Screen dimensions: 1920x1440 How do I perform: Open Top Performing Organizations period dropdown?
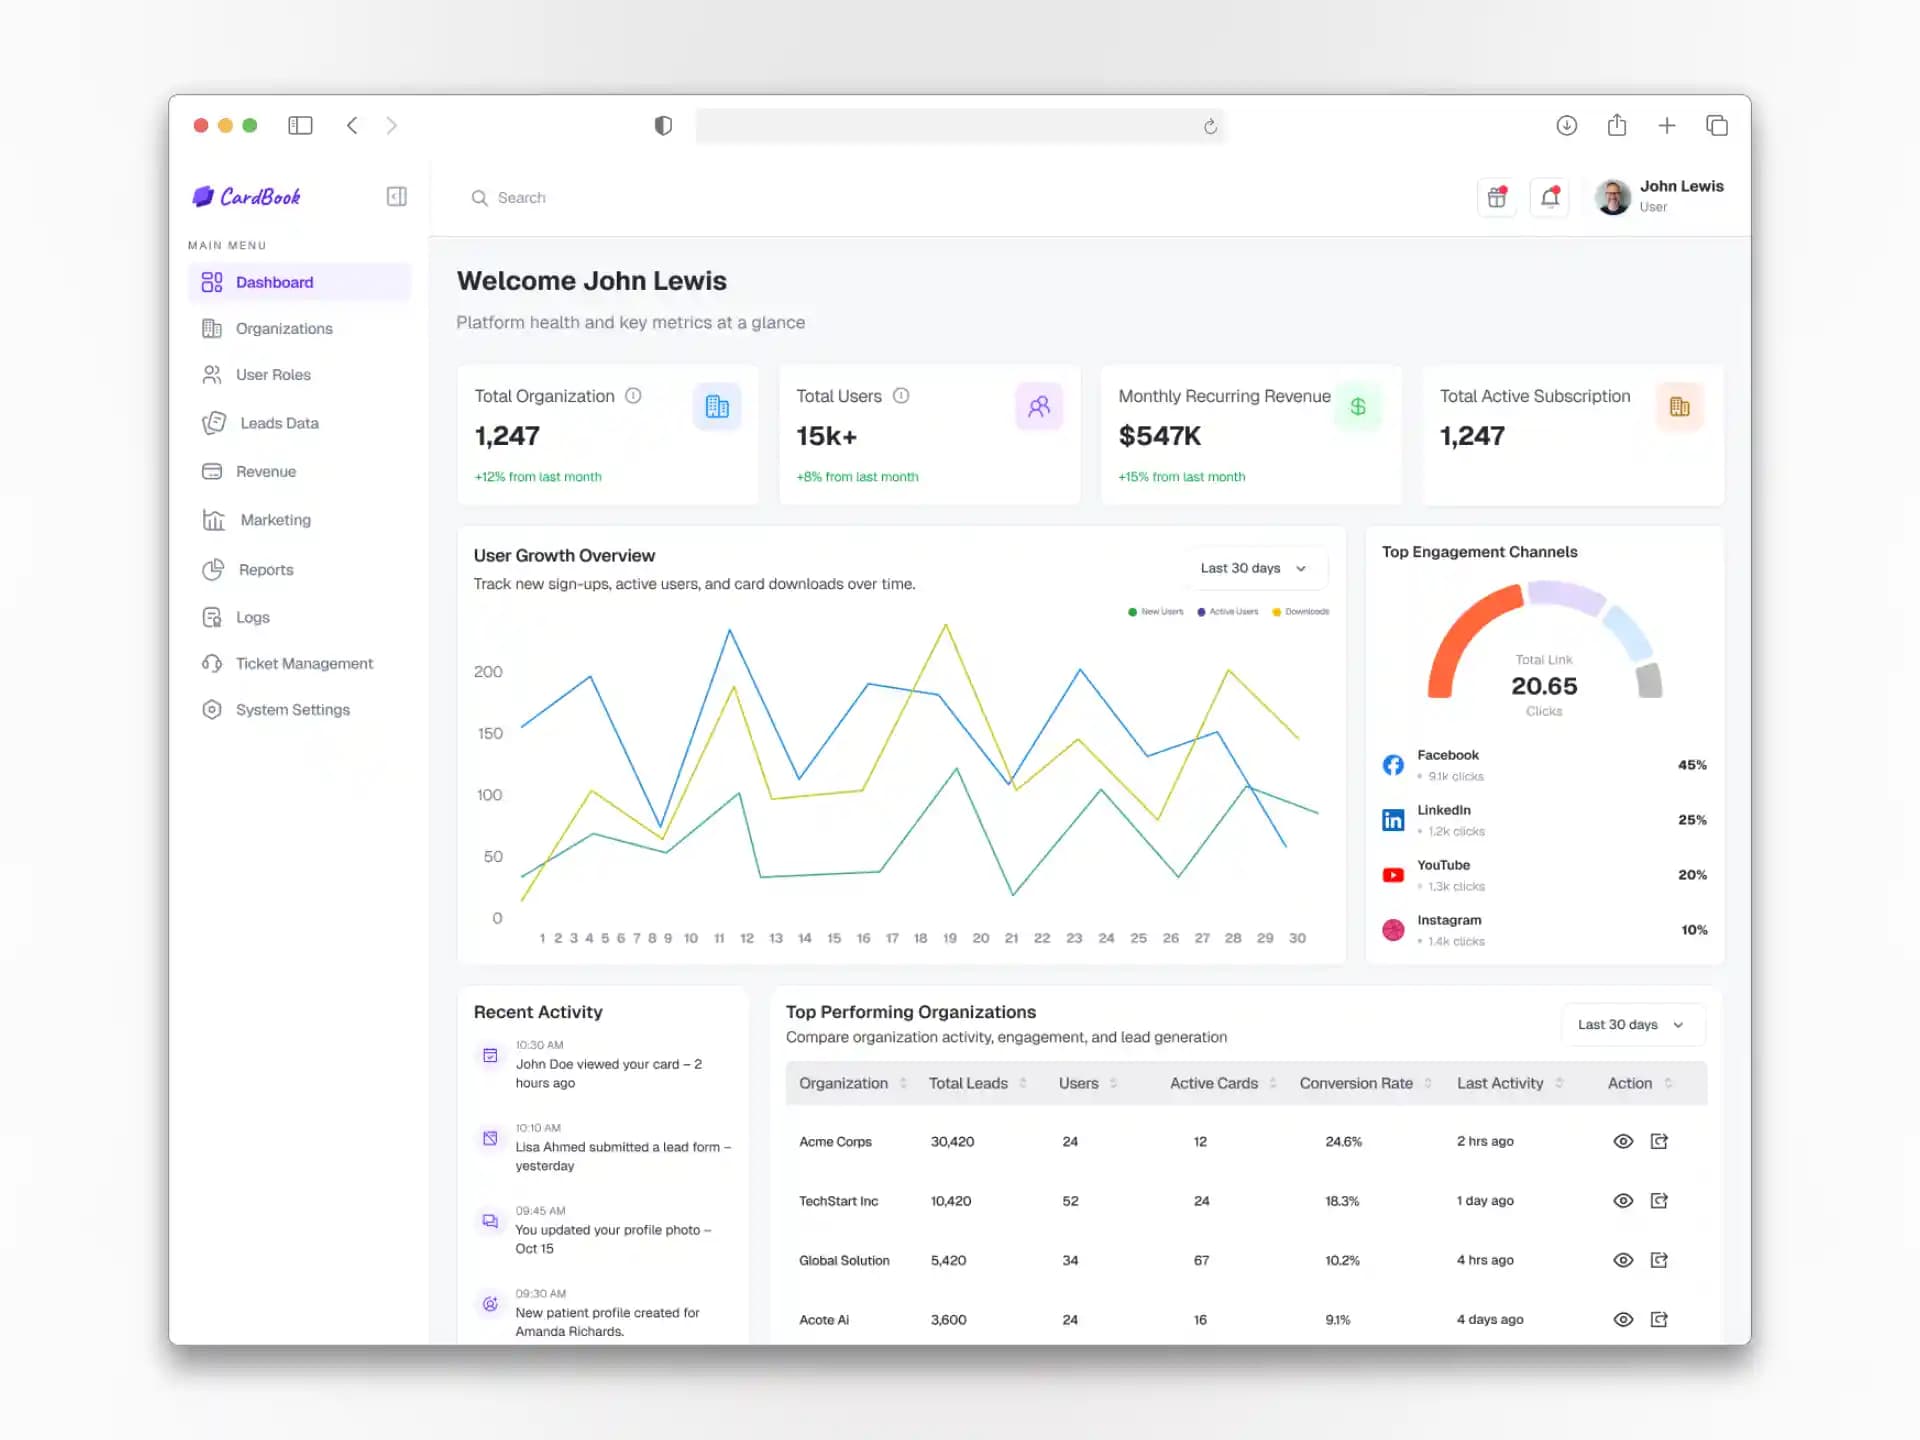coord(1631,1024)
